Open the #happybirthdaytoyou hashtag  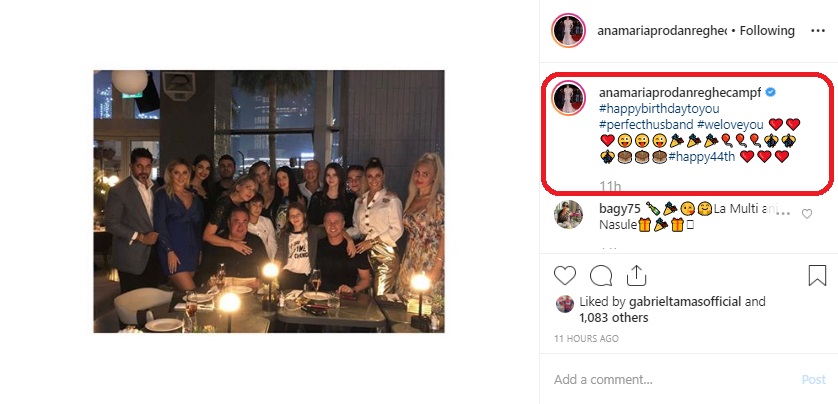coord(659,108)
